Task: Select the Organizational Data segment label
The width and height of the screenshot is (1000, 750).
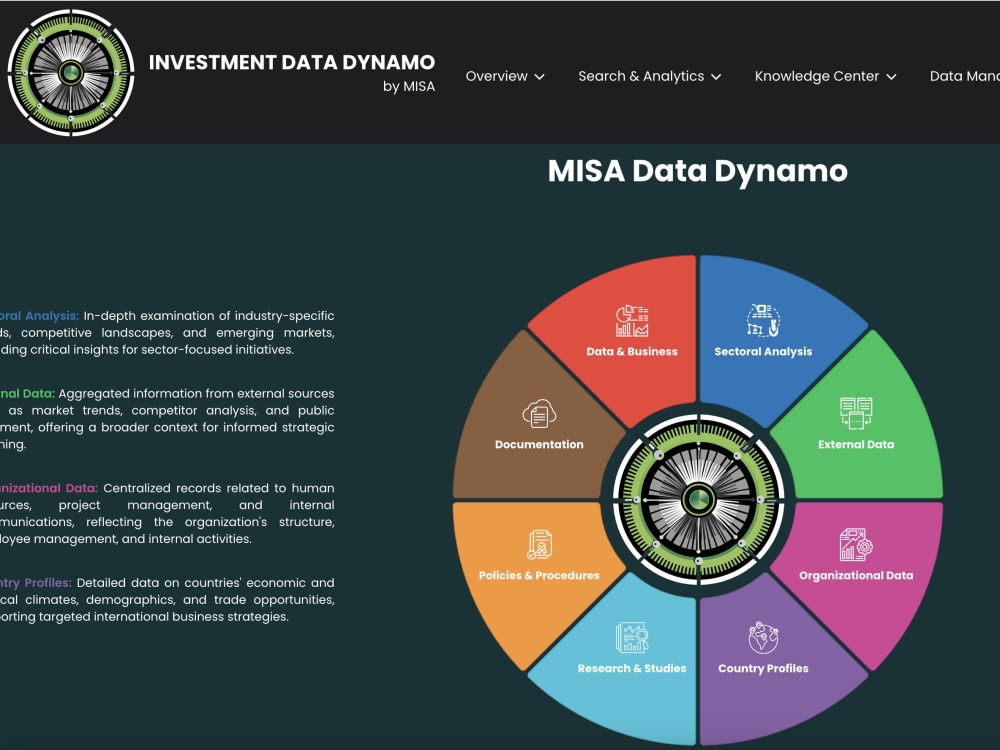Action: pyautogui.click(x=856, y=575)
